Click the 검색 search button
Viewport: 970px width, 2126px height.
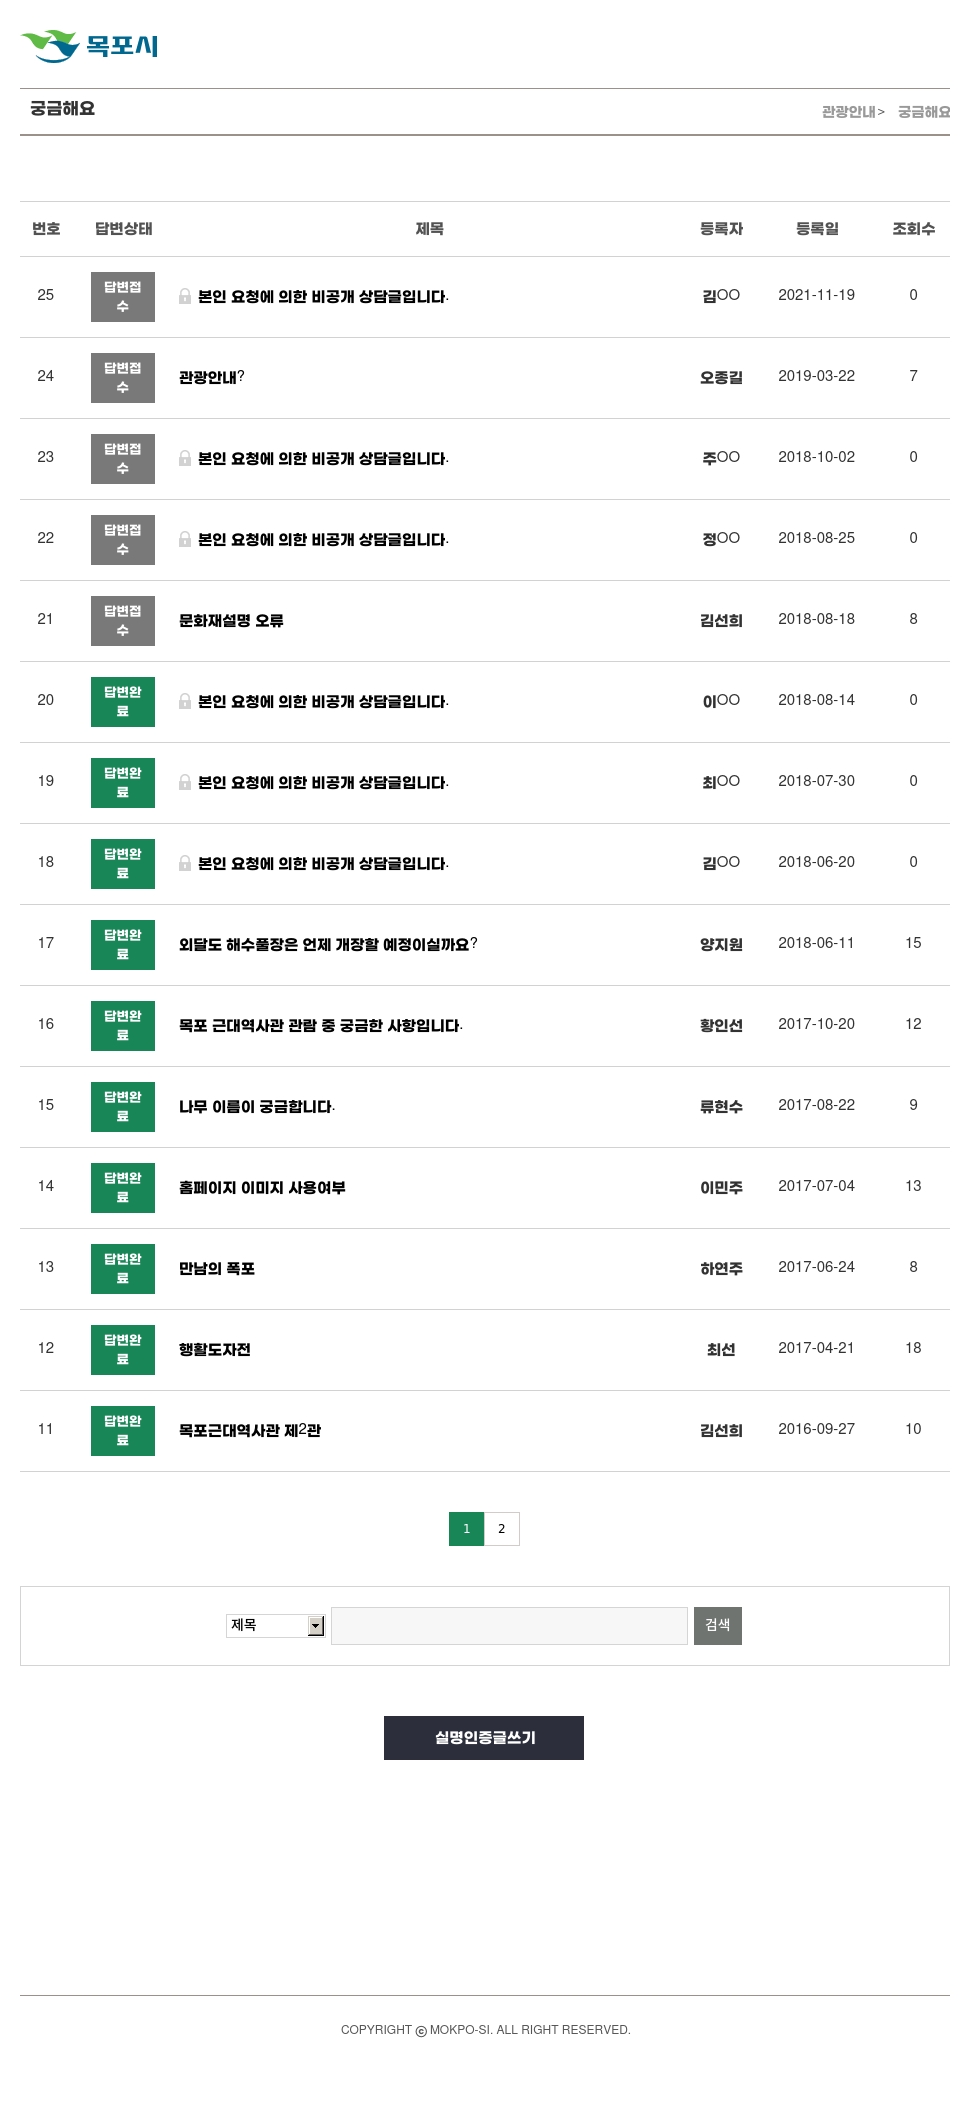tap(718, 1626)
